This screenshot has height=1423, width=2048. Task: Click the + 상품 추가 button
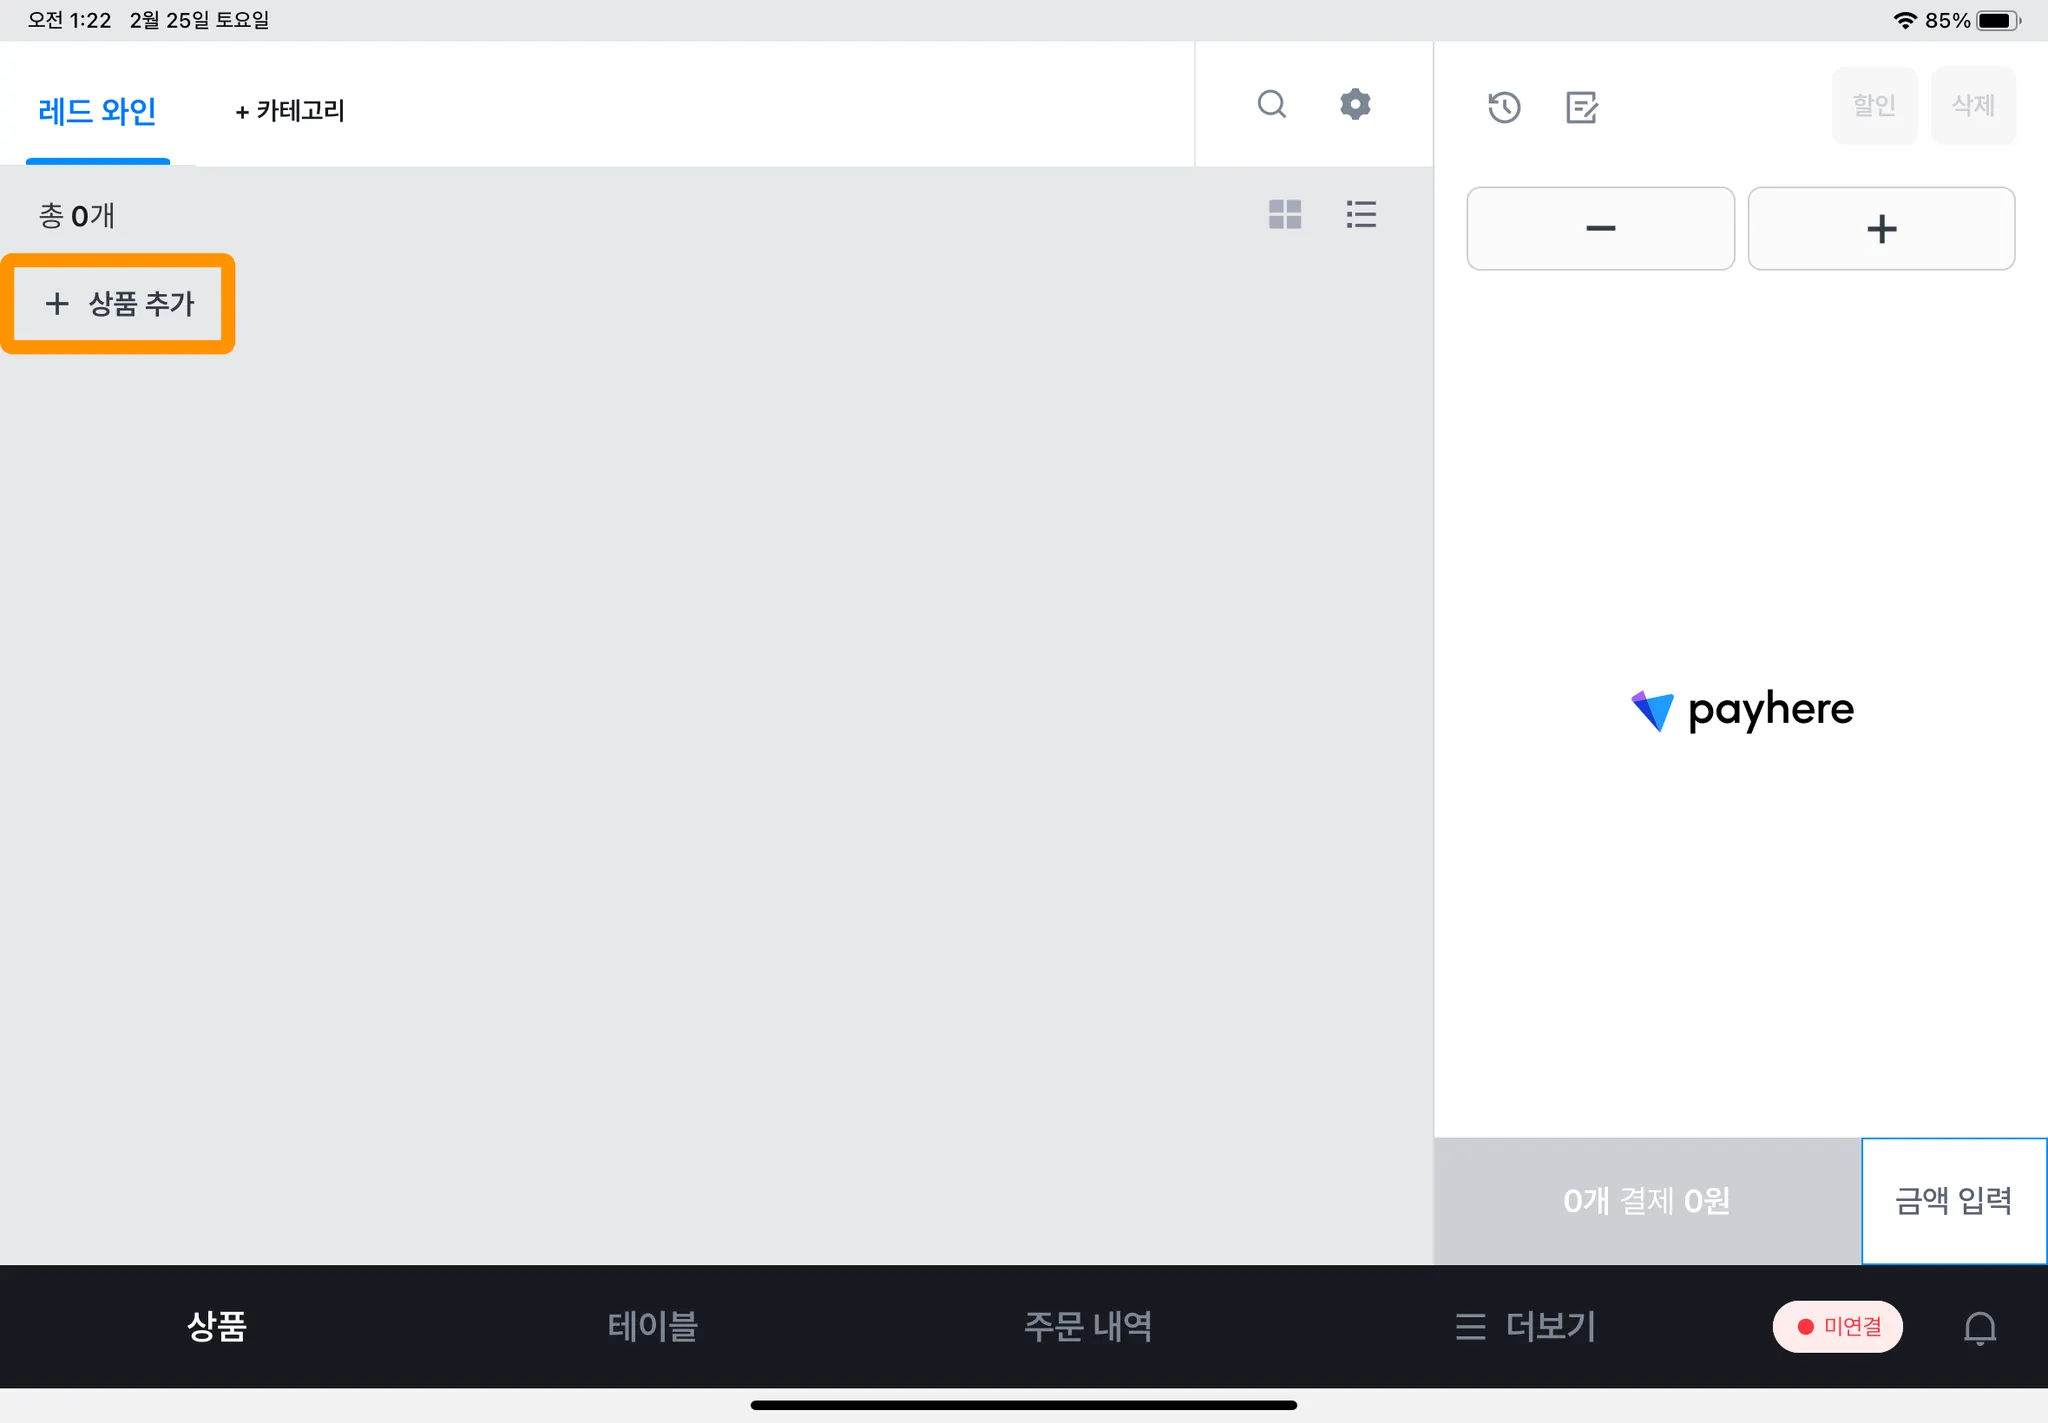click(119, 303)
